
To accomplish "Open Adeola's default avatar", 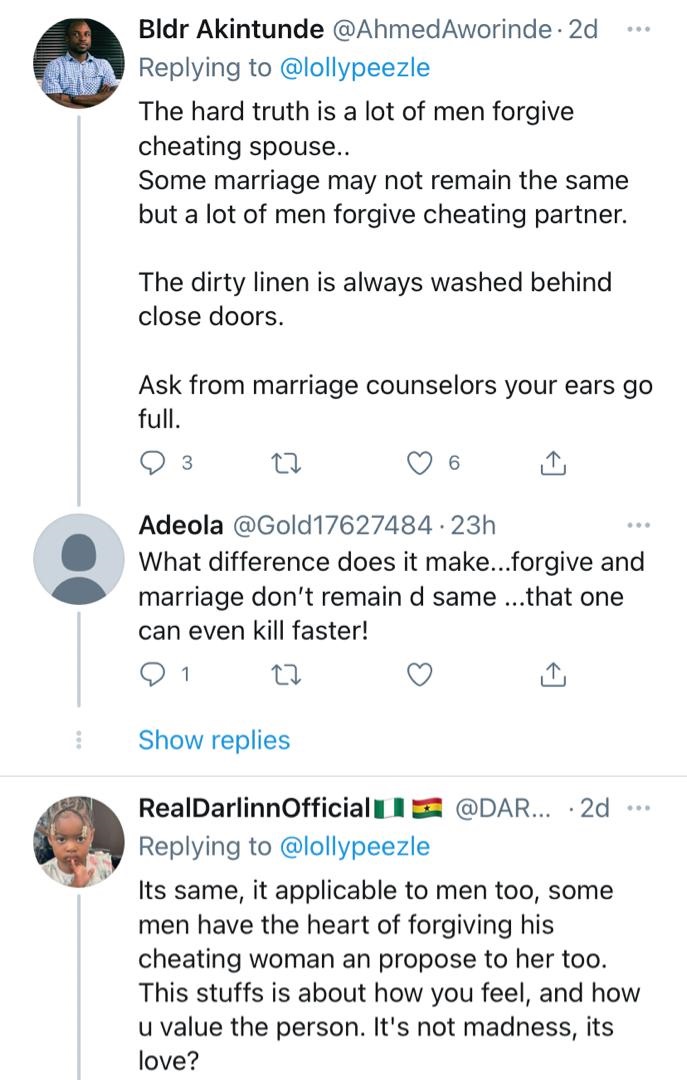I will point(78,559).
